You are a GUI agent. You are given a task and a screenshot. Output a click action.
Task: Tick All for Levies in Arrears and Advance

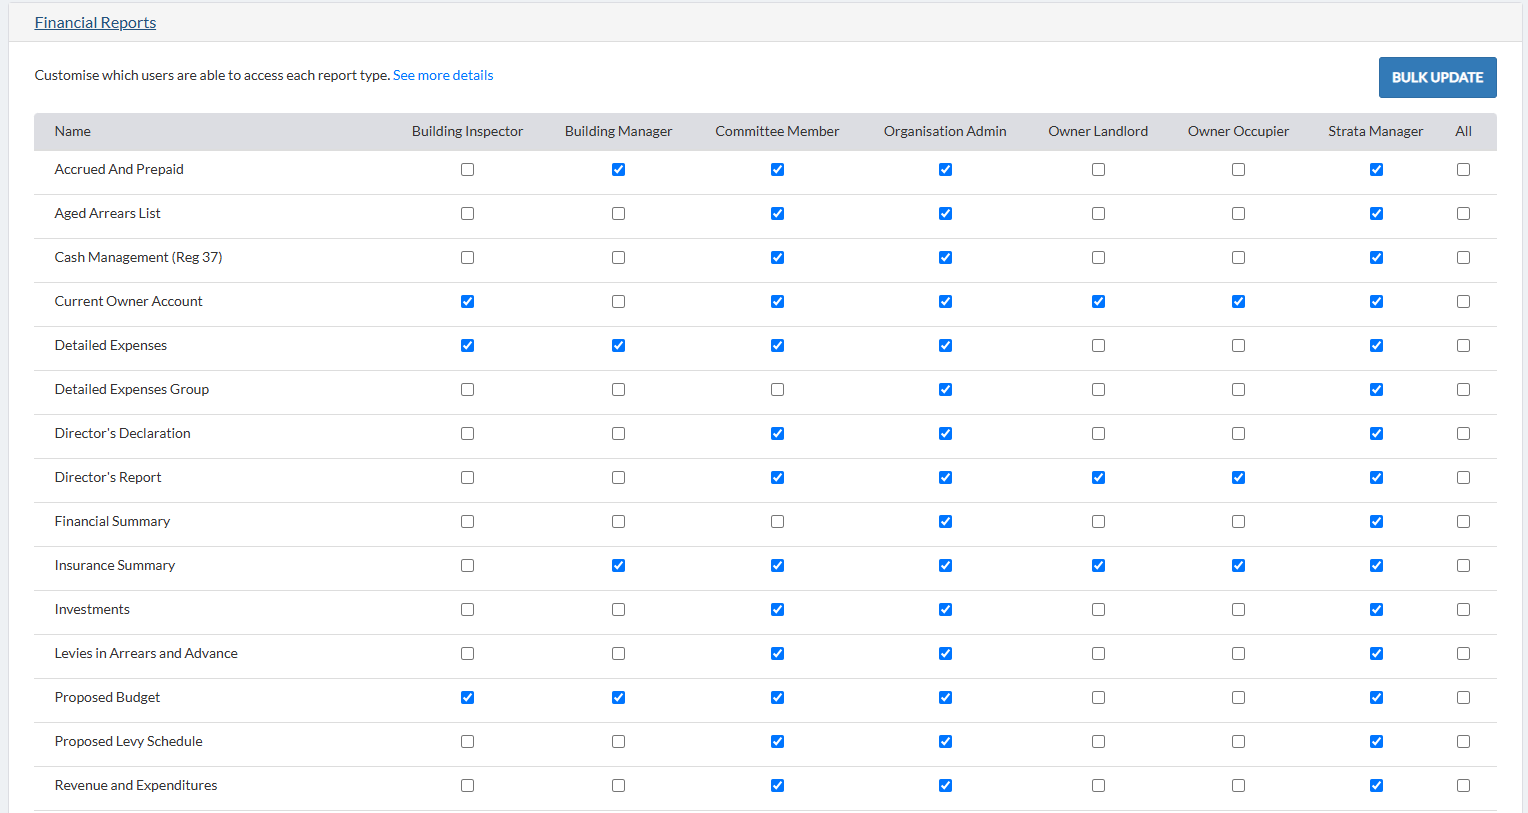tap(1463, 653)
